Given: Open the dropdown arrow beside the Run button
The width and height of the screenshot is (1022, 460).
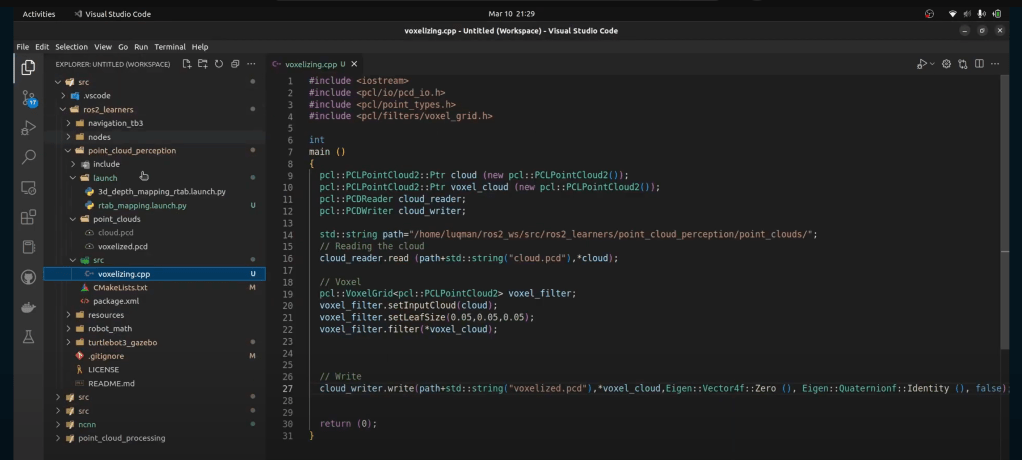Looking at the screenshot, I should click(x=932, y=64).
